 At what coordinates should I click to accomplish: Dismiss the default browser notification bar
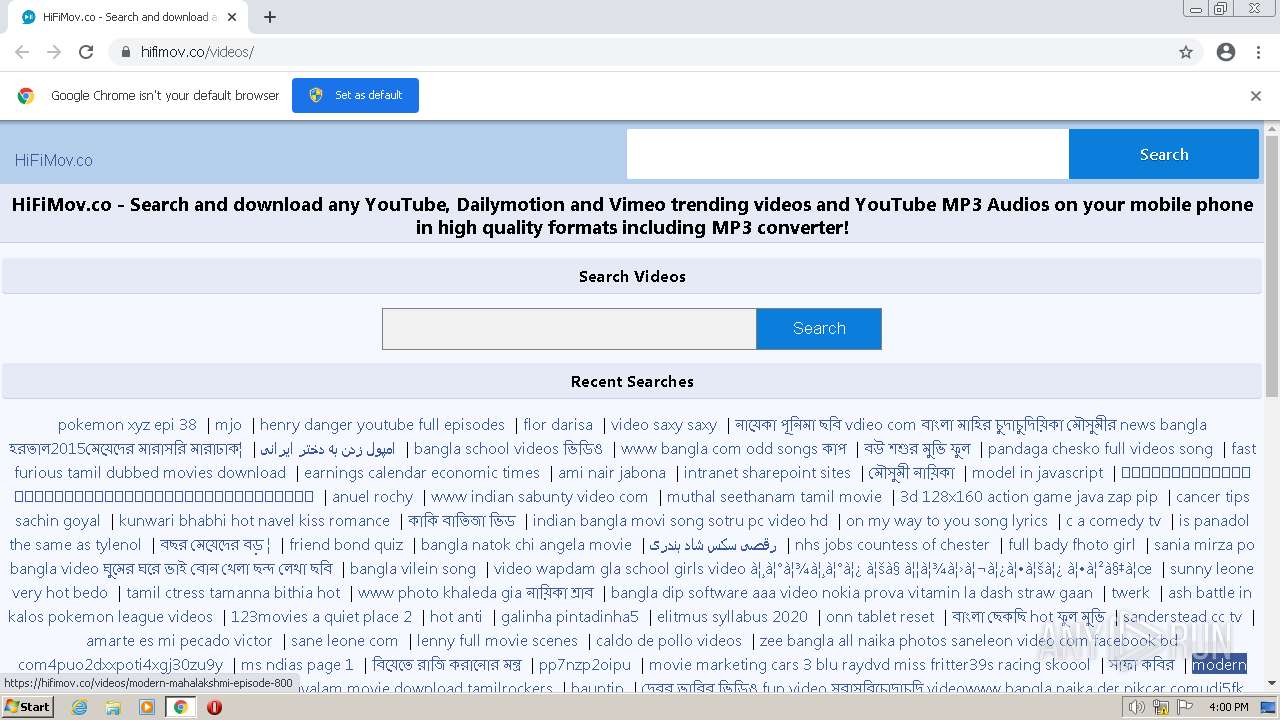pyautogui.click(x=1256, y=96)
